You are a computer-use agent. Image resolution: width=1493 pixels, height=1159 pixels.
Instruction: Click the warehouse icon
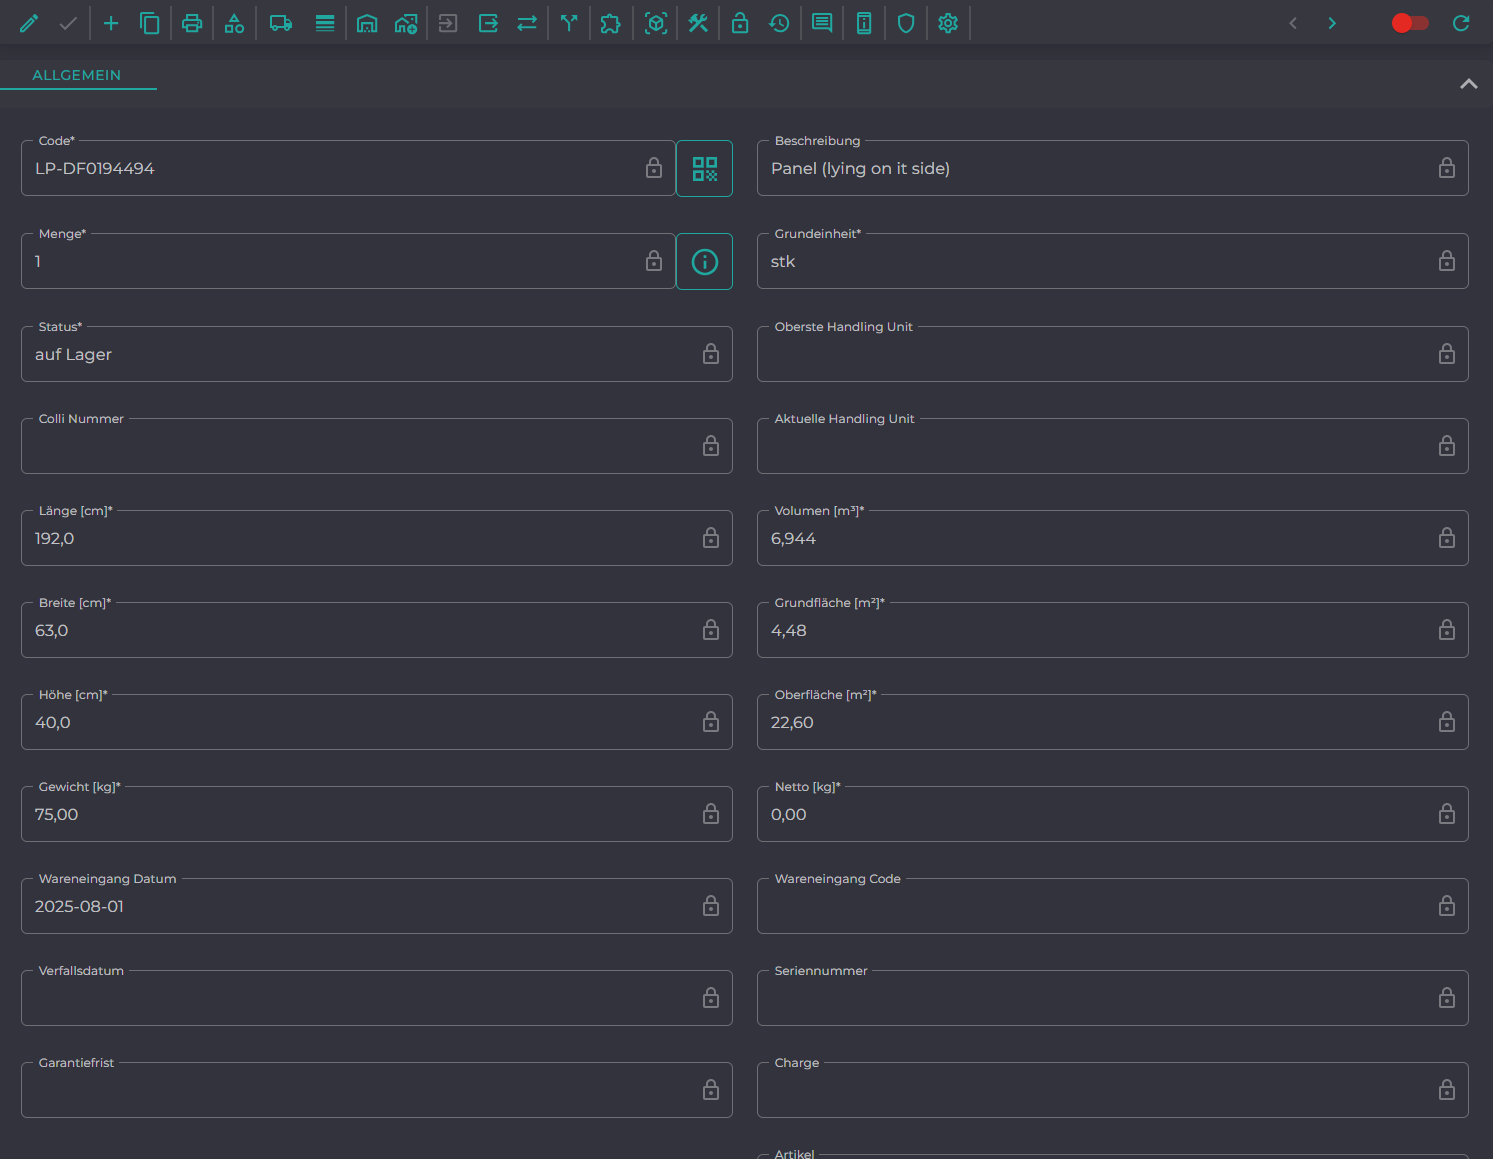click(367, 23)
